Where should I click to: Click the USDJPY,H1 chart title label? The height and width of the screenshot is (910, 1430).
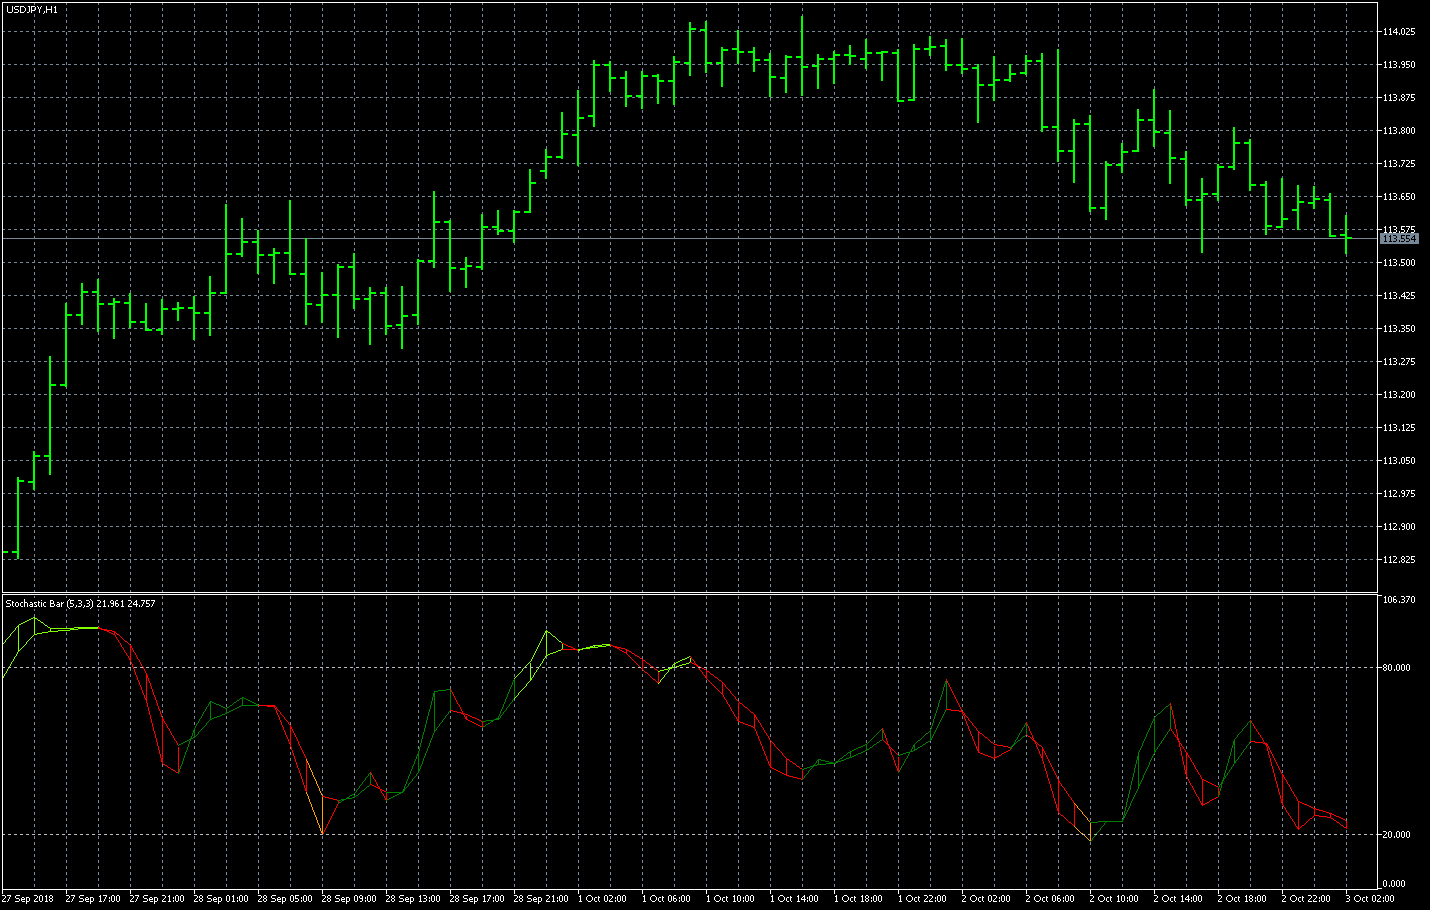click(32, 9)
